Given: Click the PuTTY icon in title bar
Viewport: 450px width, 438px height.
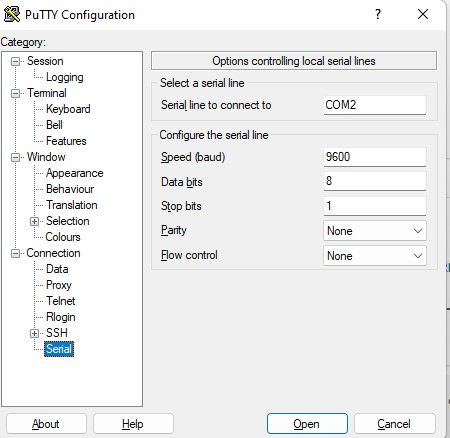Looking at the screenshot, I should [12, 14].
